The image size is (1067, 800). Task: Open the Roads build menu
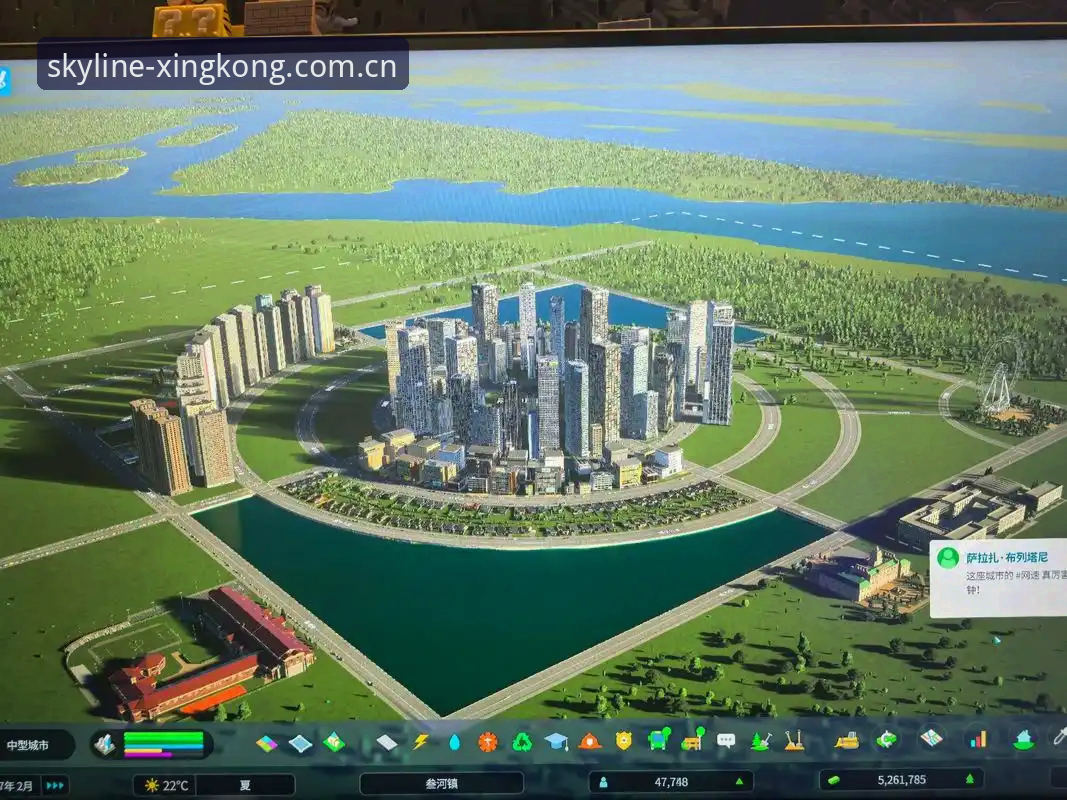click(387, 742)
